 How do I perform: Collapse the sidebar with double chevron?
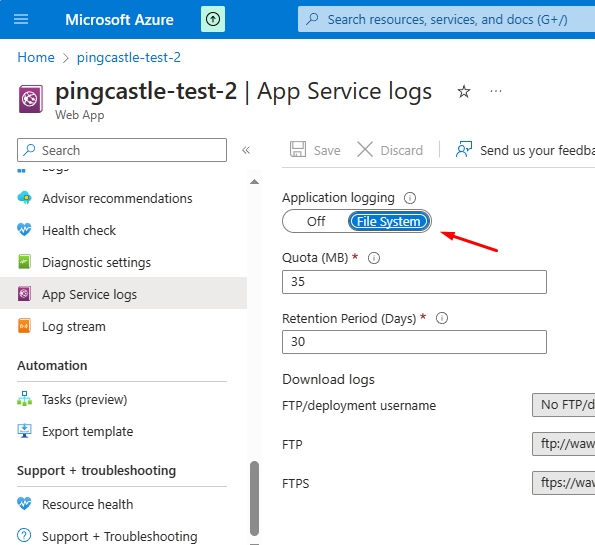[x=246, y=150]
